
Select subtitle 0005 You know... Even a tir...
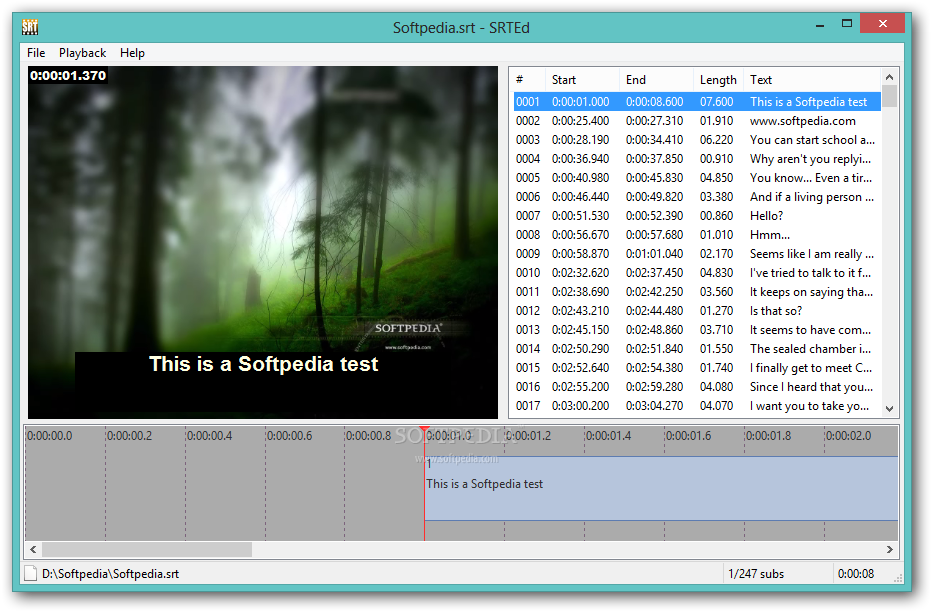pos(697,178)
